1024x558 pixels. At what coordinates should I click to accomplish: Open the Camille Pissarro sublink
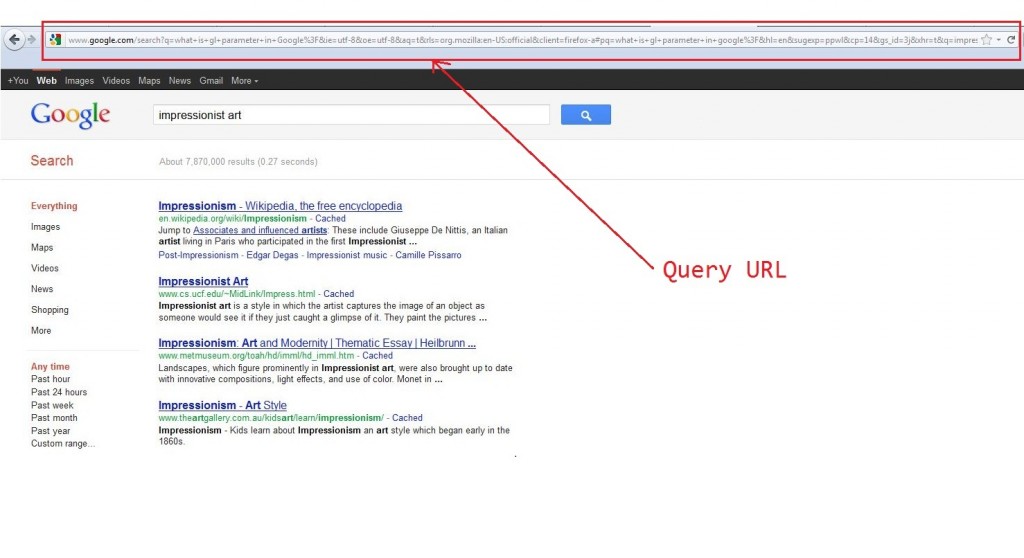coord(428,255)
